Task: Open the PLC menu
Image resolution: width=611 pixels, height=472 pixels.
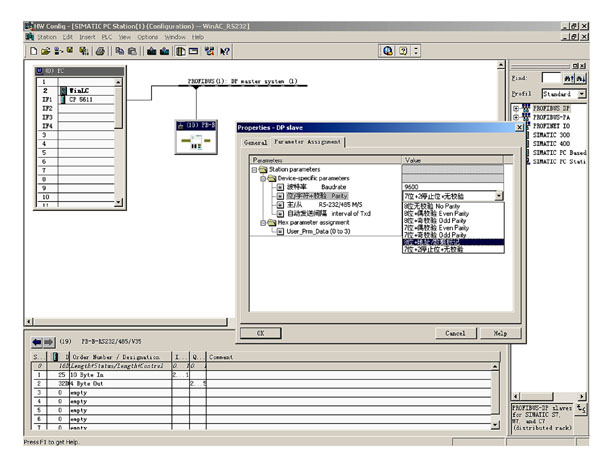Action: 107,37
